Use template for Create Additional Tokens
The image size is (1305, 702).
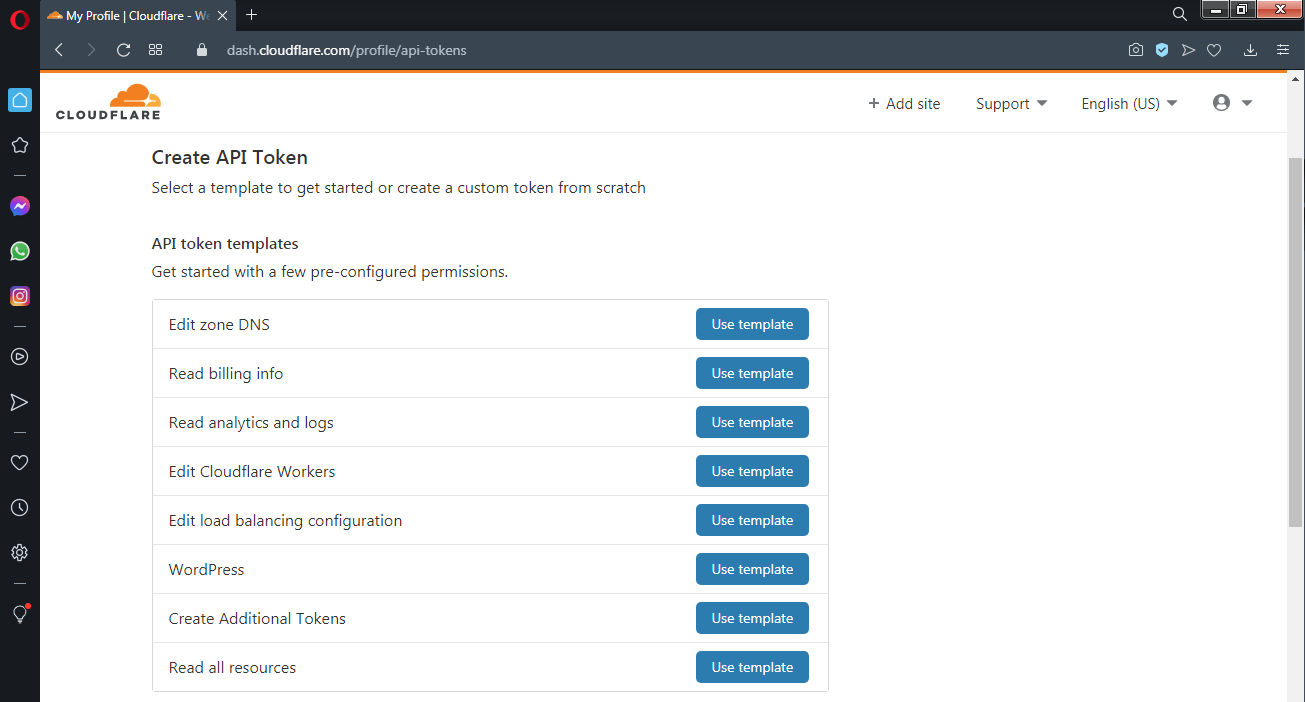(752, 618)
